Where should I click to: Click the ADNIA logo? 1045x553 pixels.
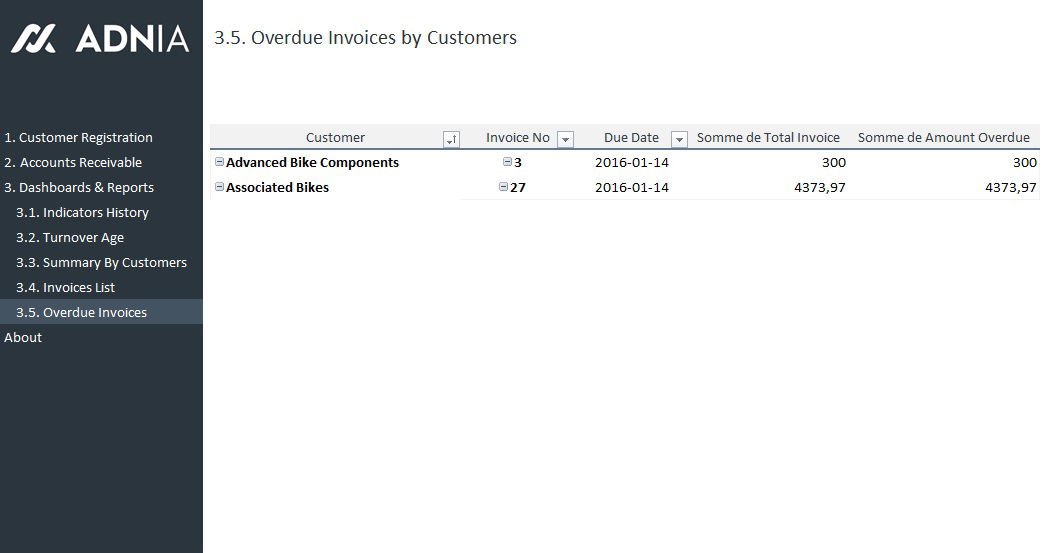pos(100,39)
